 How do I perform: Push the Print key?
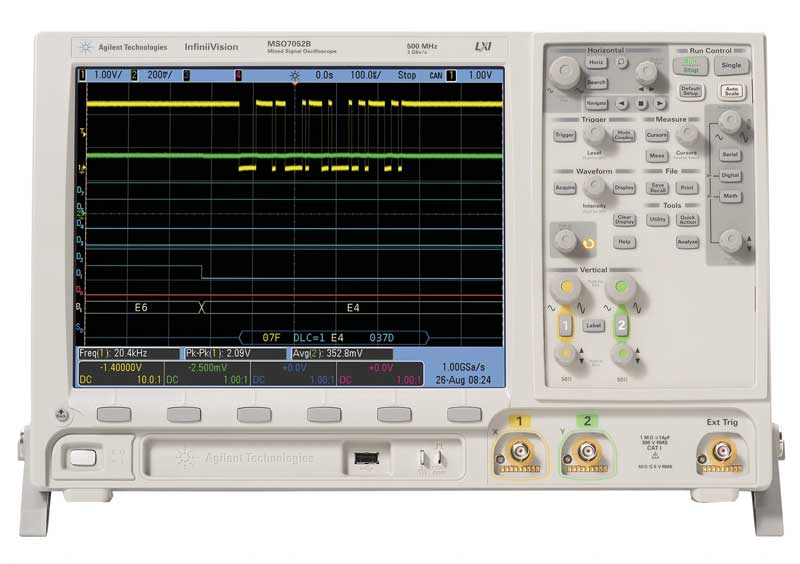[x=687, y=188]
